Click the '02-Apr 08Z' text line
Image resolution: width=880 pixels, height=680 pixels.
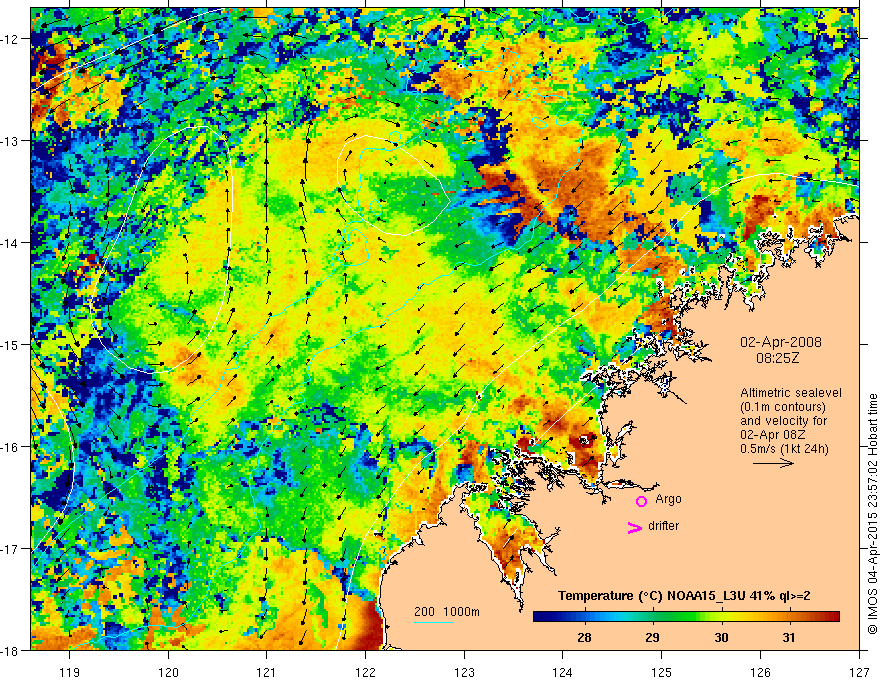(x=775, y=435)
